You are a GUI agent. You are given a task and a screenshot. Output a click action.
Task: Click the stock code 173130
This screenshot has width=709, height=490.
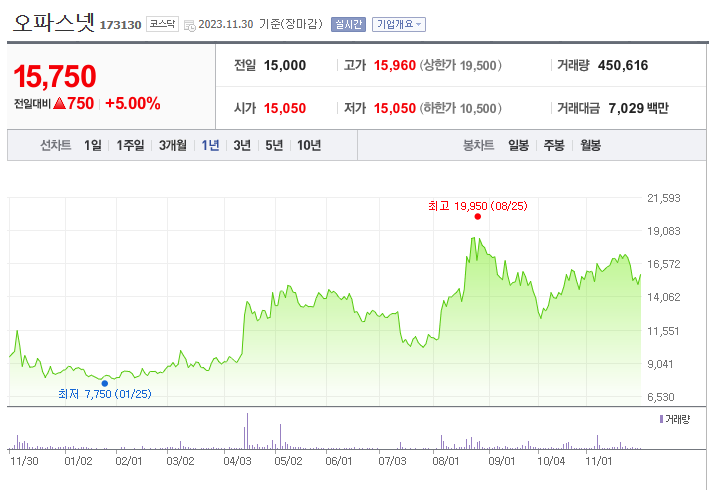click(120, 25)
